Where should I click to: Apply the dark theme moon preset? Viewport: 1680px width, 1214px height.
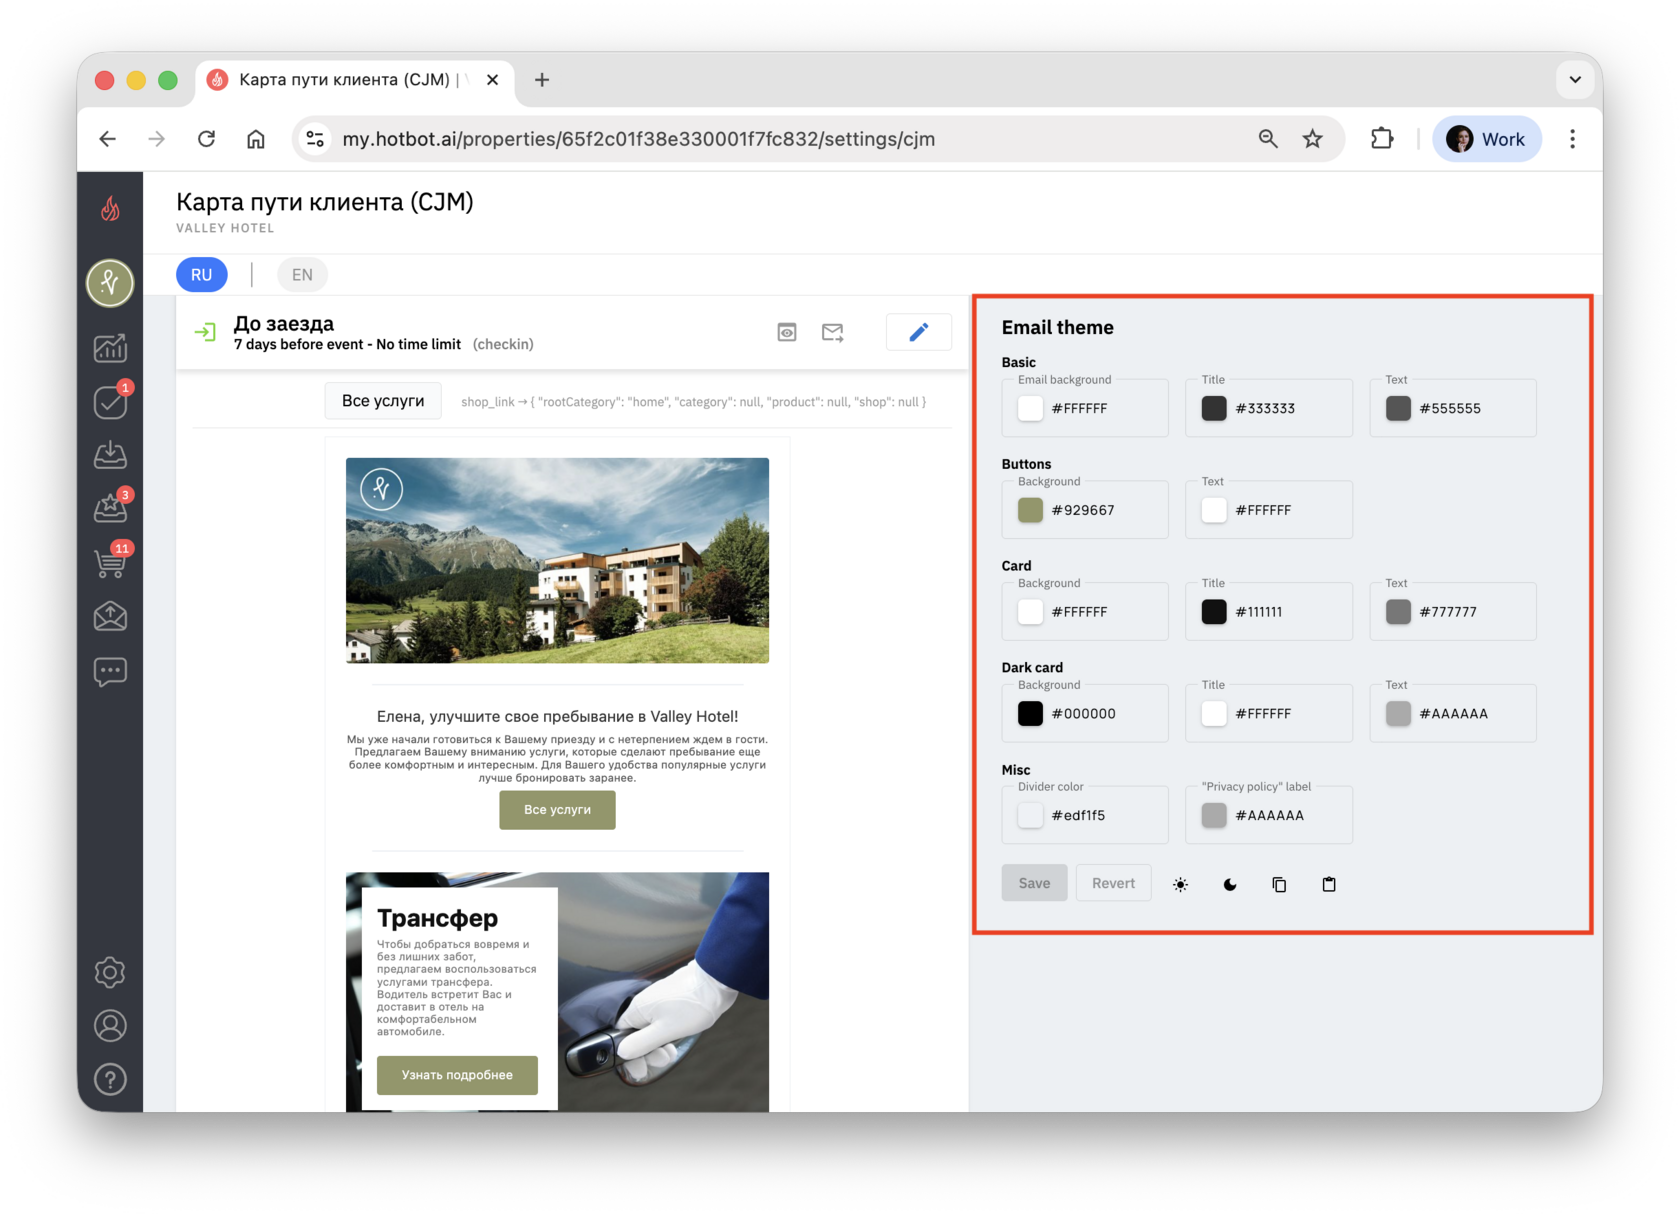click(1230, 884)
